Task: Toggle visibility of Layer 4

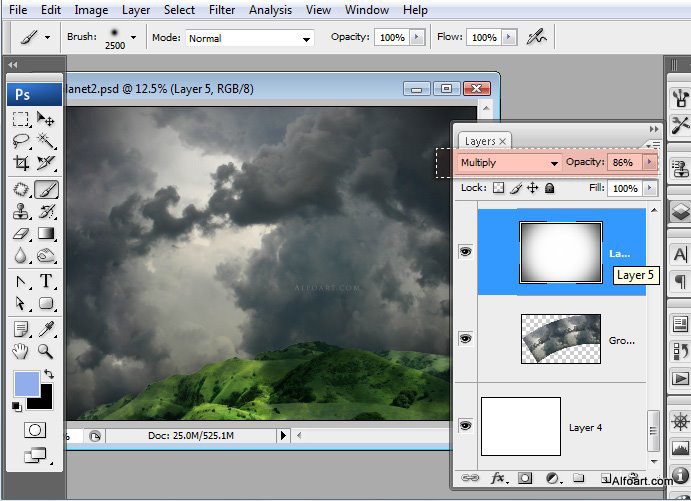Action: tap(465, 426)
